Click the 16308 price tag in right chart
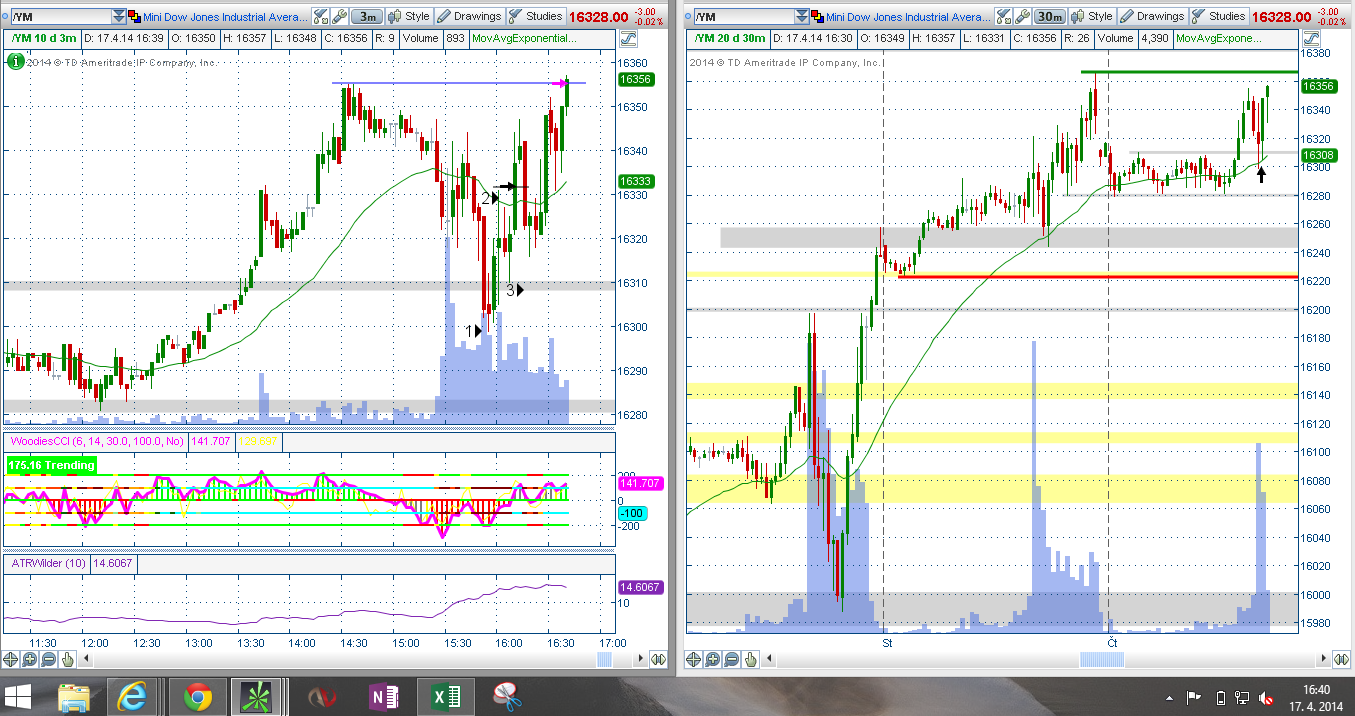The height and width of the screenshot is (716, 1355). tap(1318, 155)
